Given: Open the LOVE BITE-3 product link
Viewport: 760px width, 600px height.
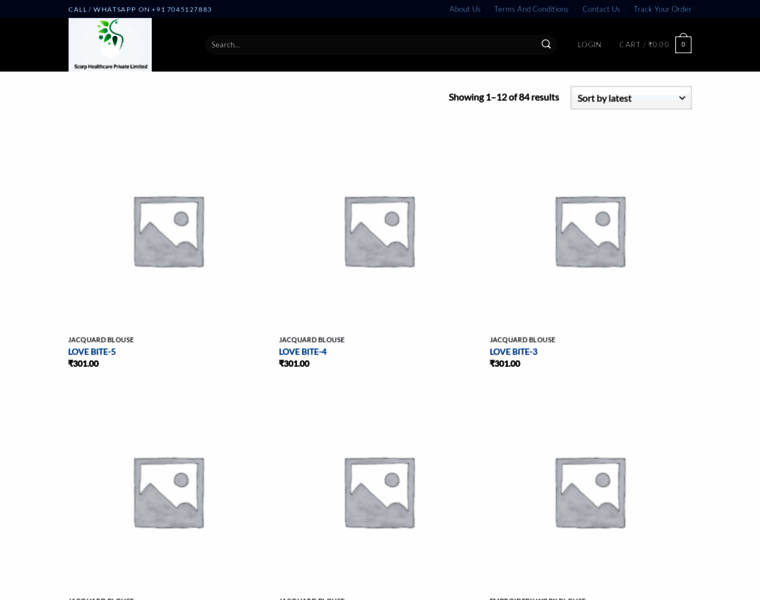Looking at the screenshot, I should 513,352.
